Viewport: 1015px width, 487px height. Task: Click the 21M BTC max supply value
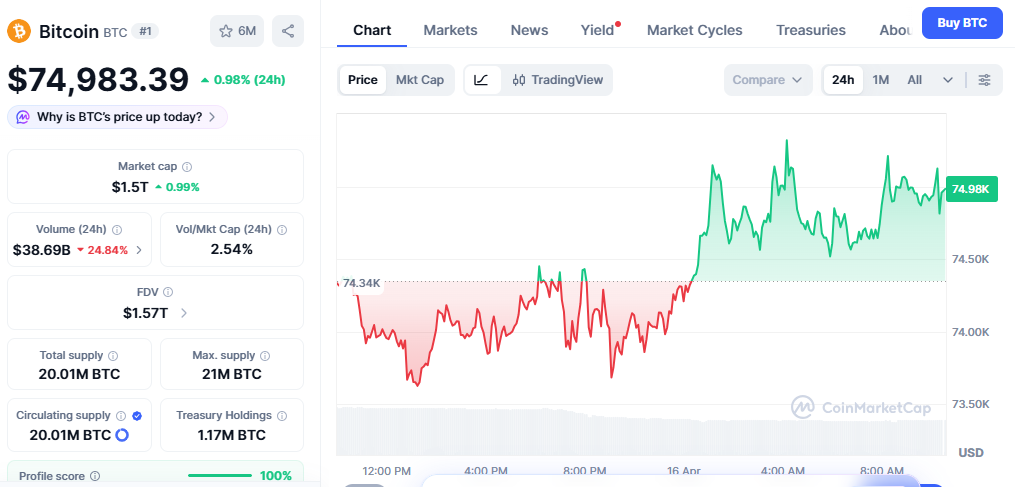click(x=232, y=374)
